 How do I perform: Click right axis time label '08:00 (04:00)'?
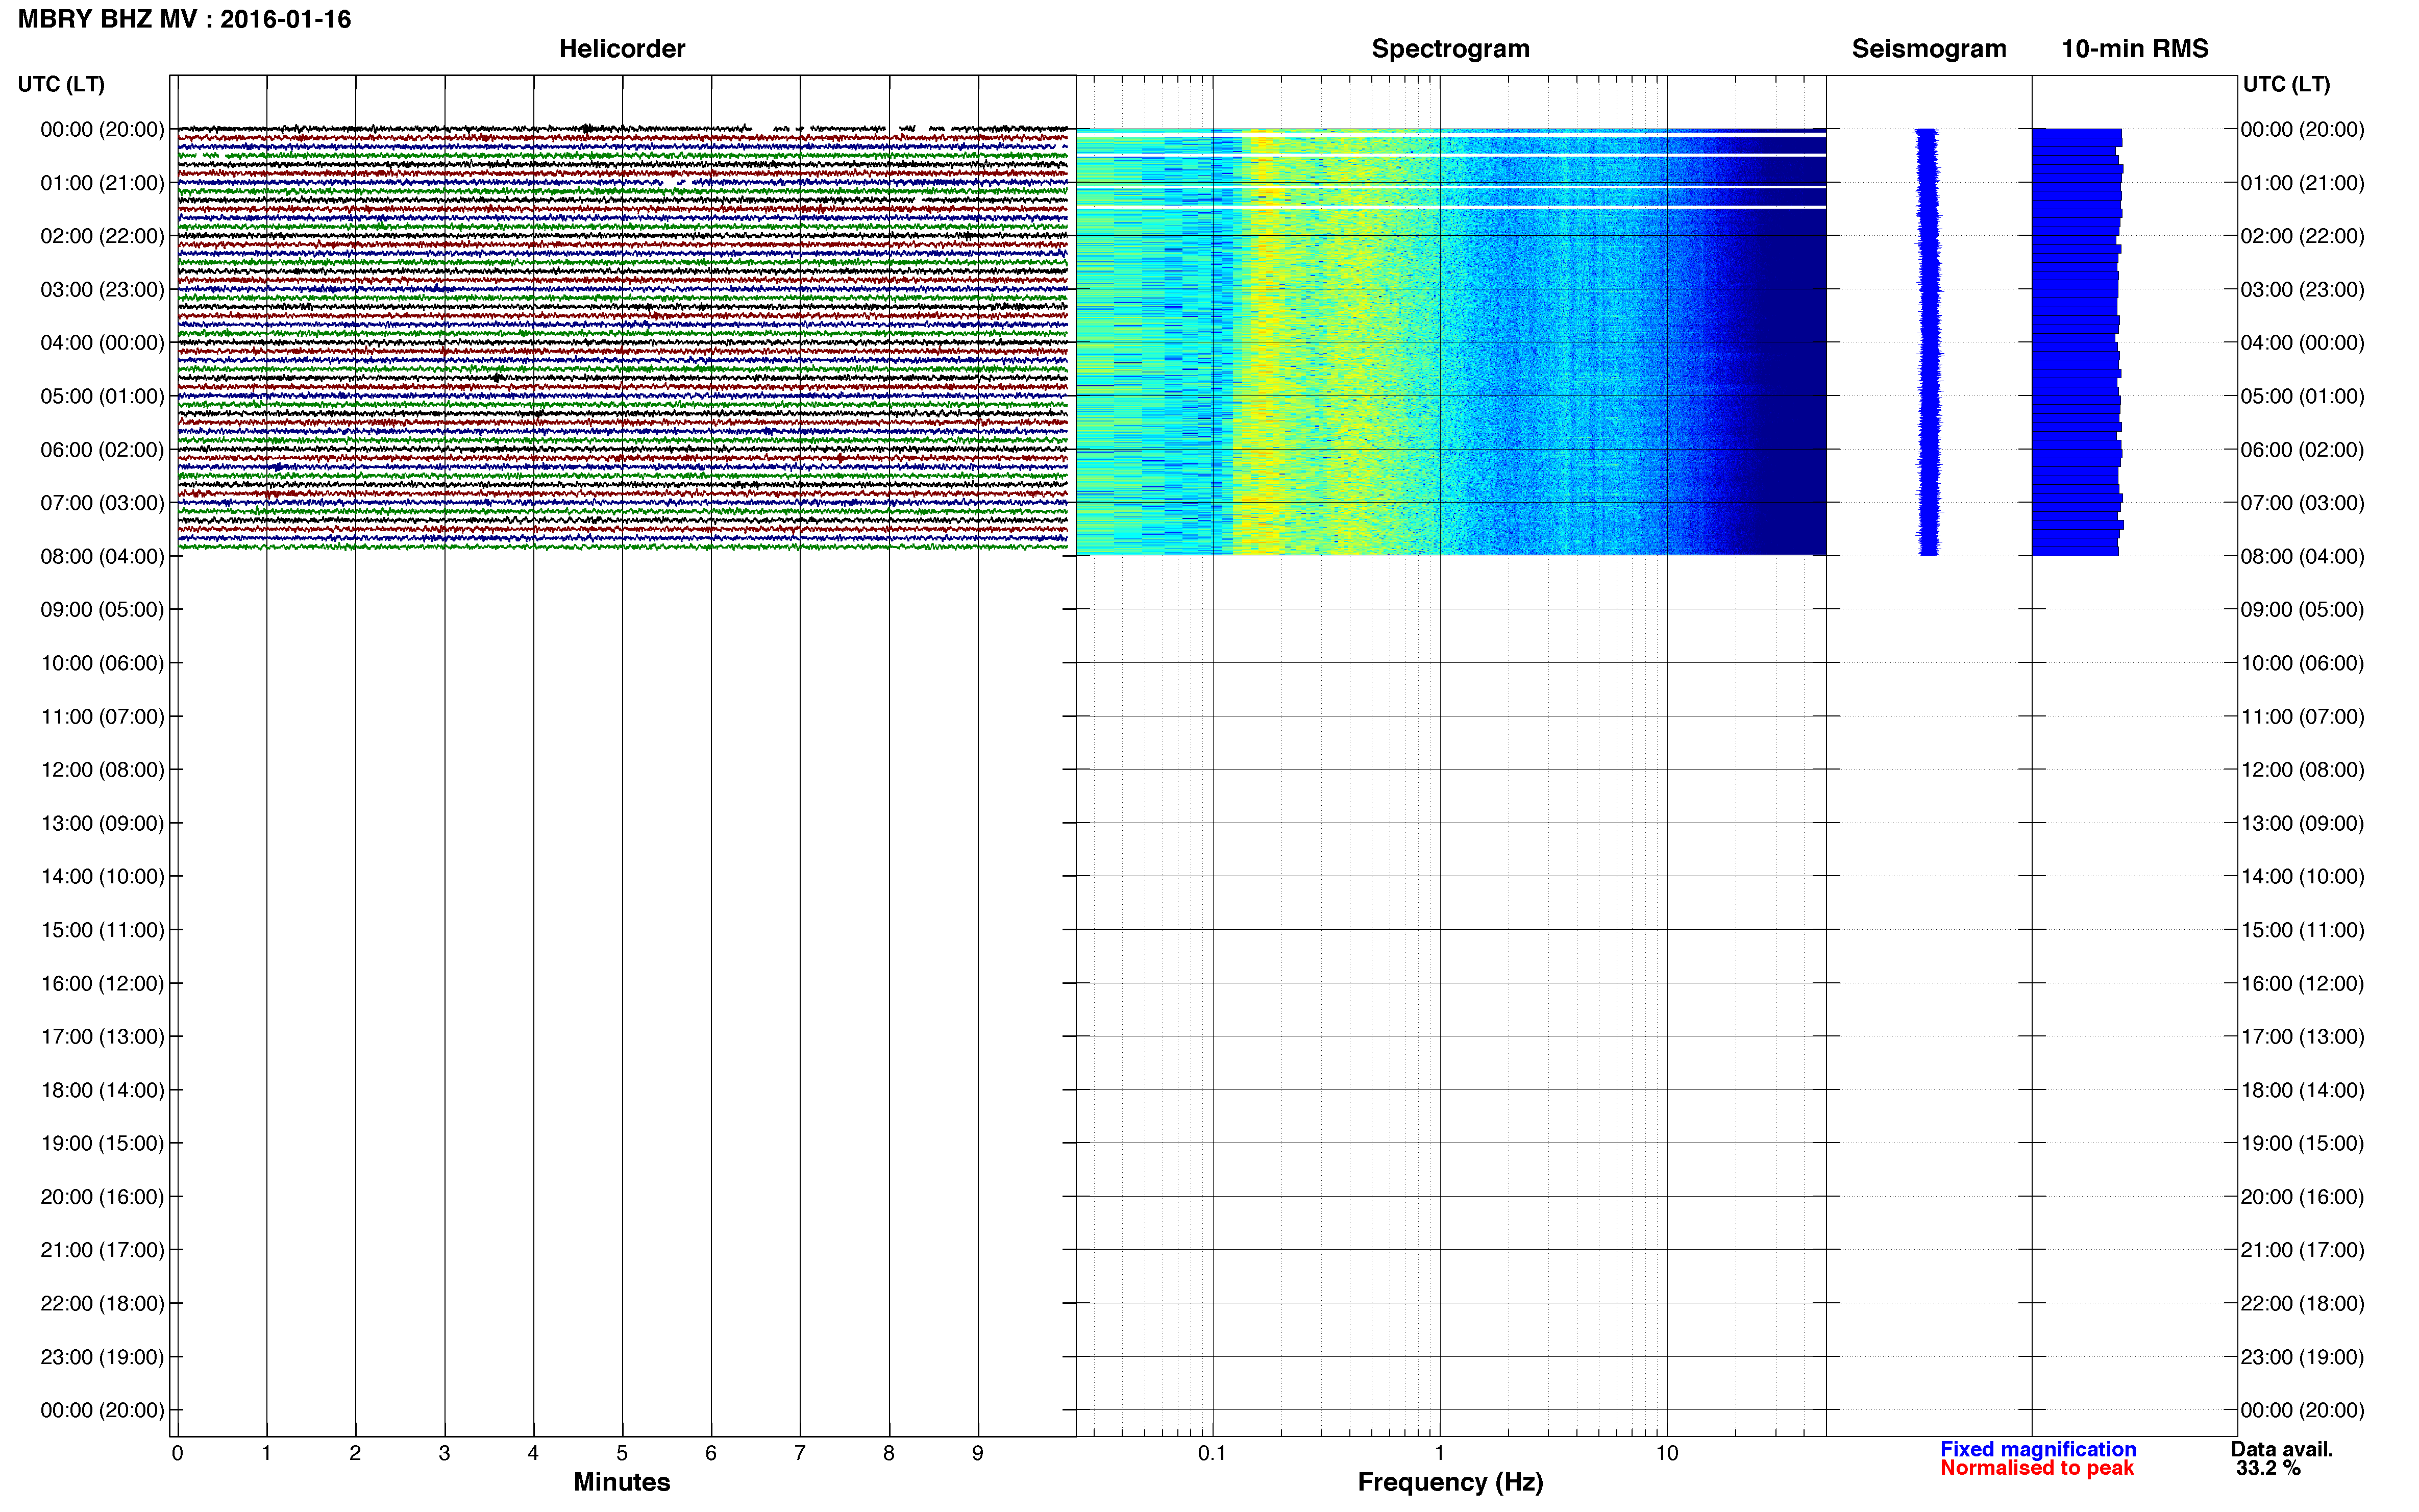(2302, 556)
